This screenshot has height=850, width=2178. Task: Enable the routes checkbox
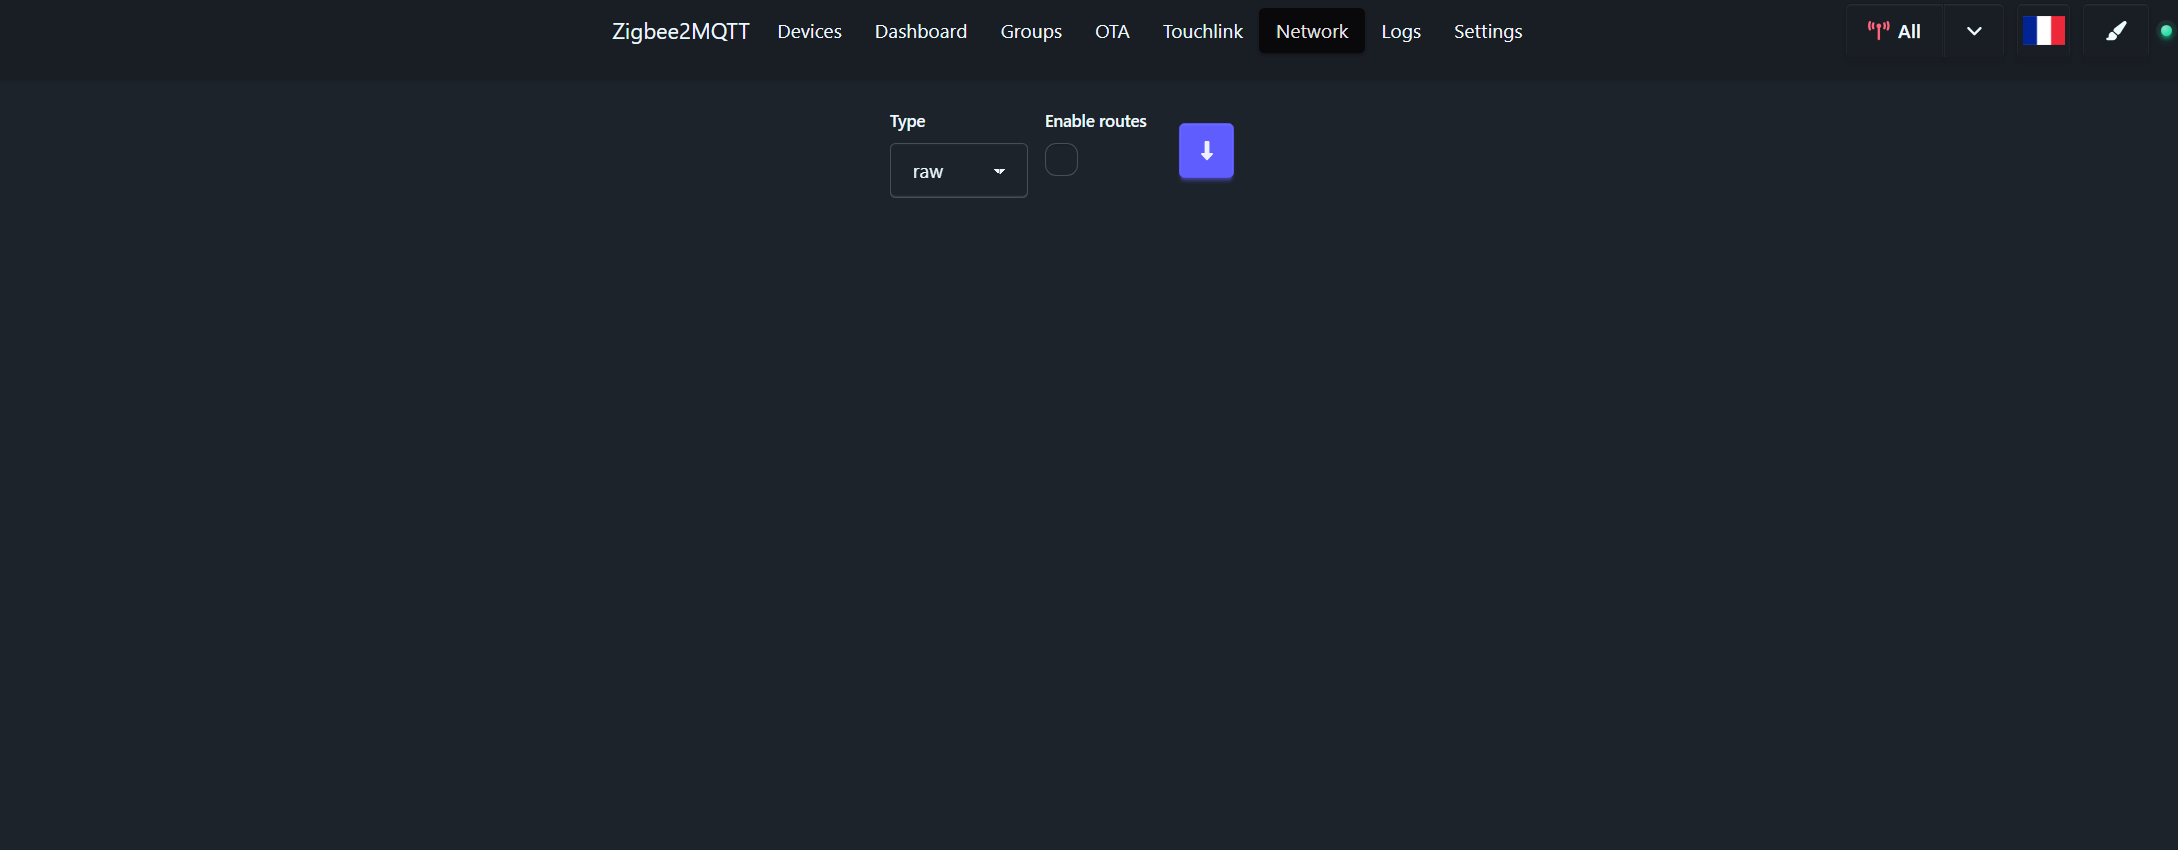coord(1061,160)
